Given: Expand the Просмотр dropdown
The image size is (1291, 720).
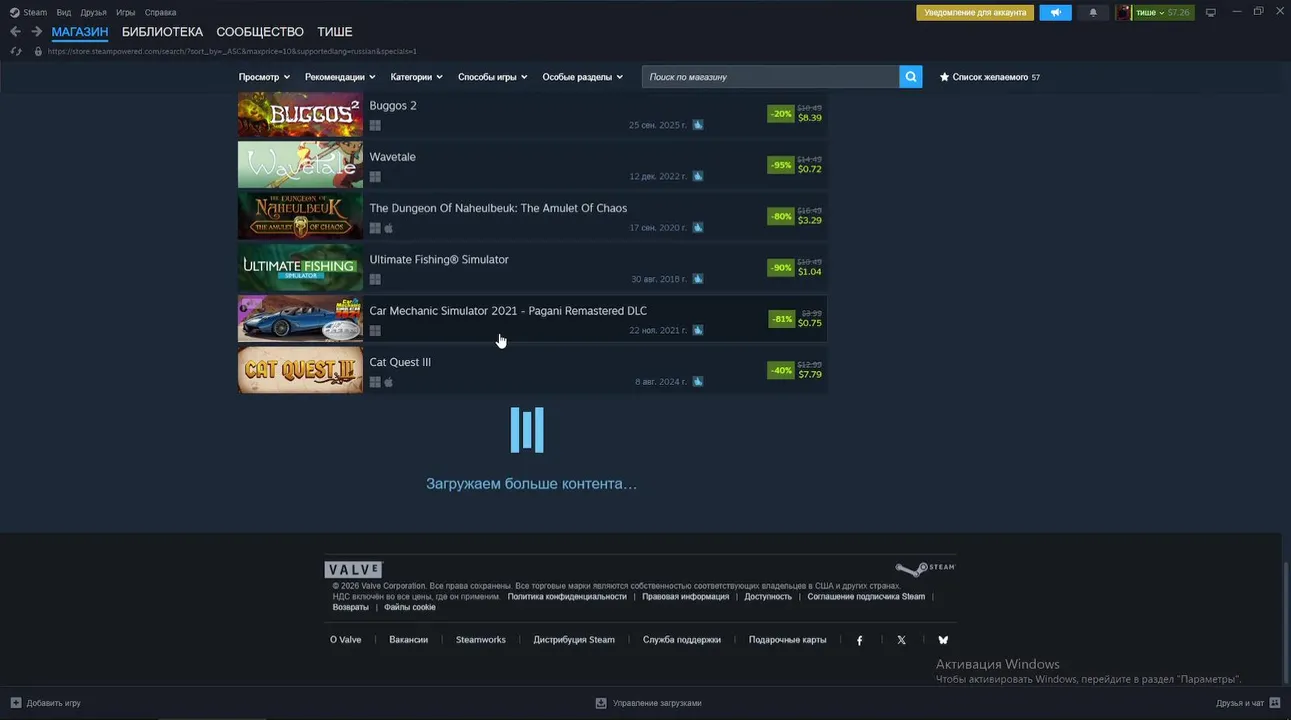Looking at the screenshot, I should coord(264,77).
